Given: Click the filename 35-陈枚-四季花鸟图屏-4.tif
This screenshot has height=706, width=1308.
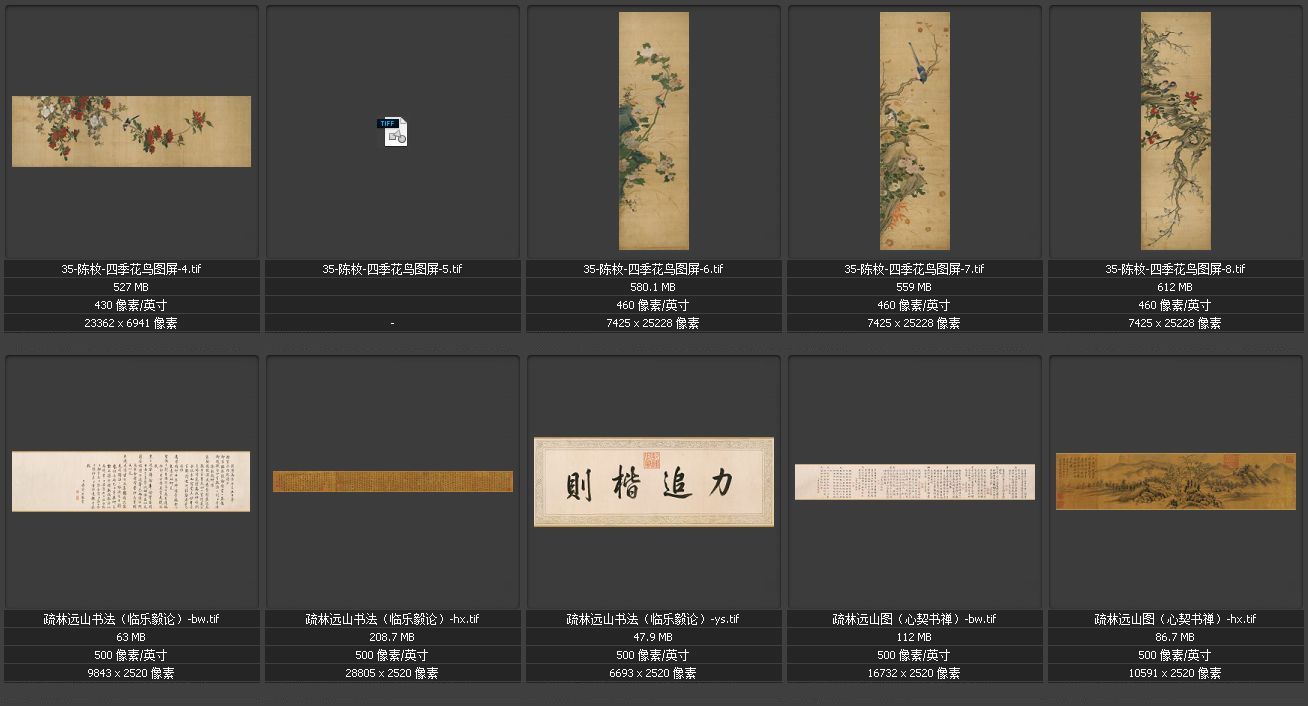Looking at the screenshot, I should pos(131,269).
